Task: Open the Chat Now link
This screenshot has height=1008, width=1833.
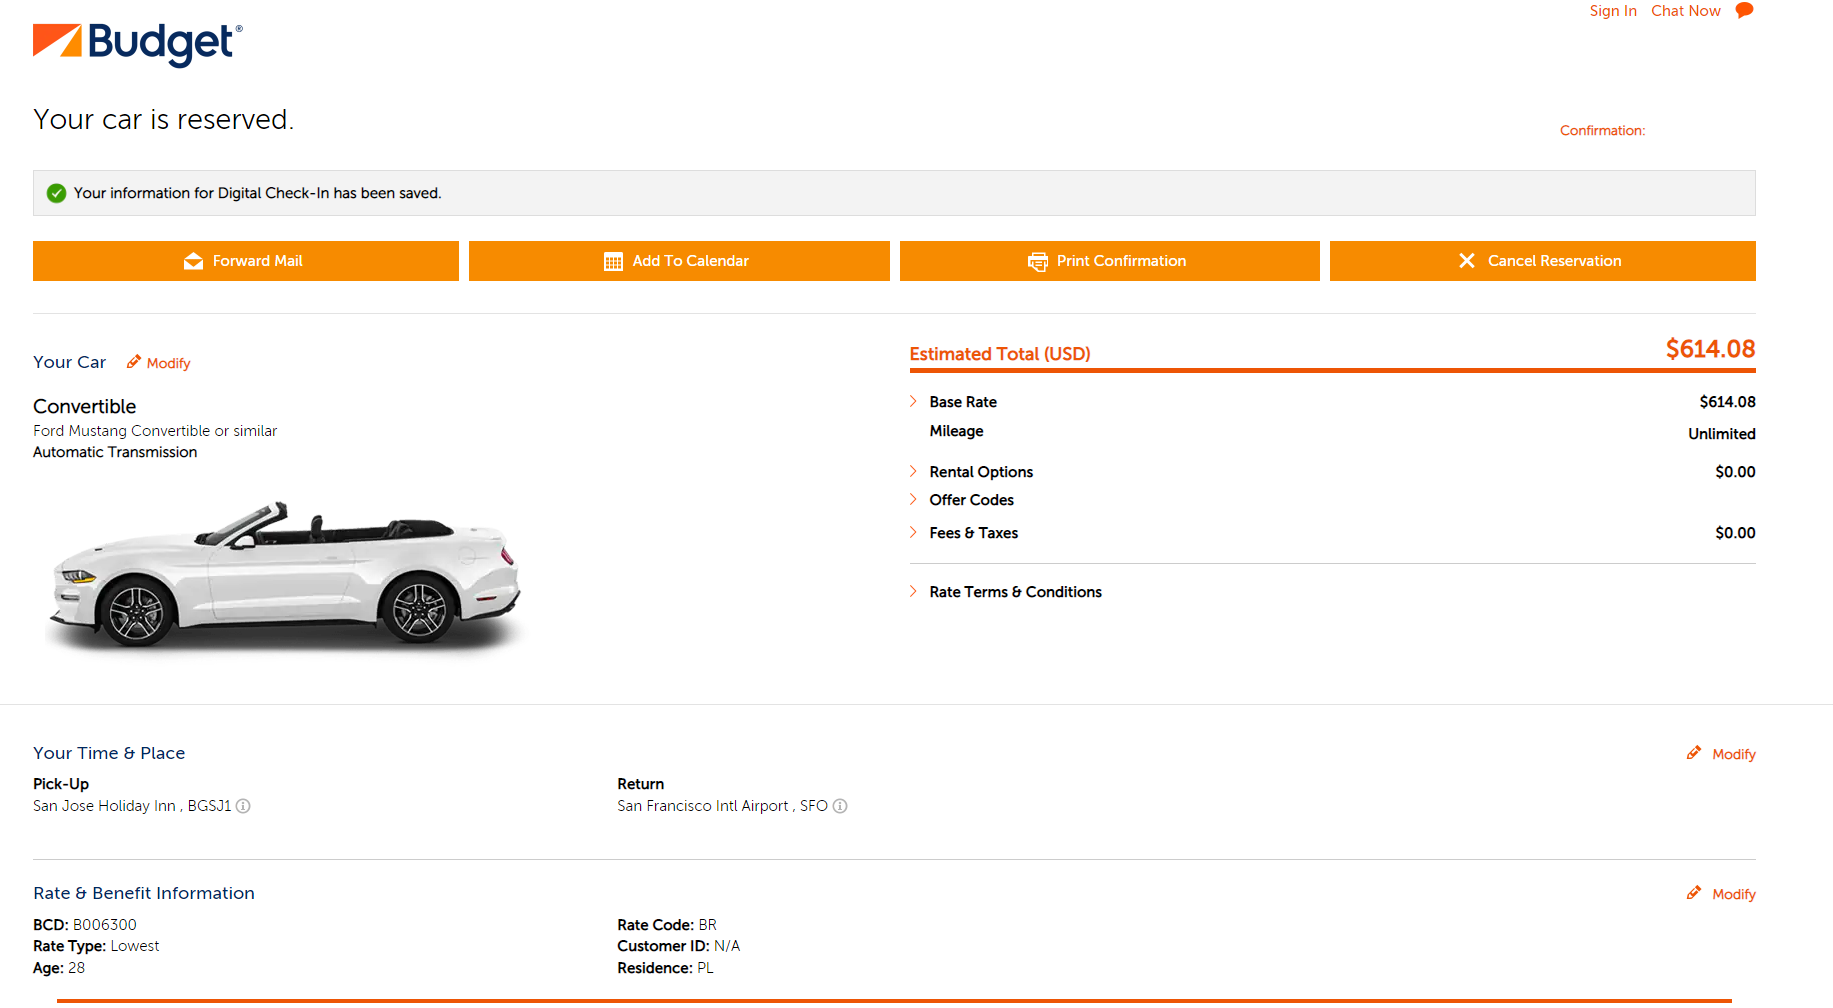Action: (x=1686, y=11)
